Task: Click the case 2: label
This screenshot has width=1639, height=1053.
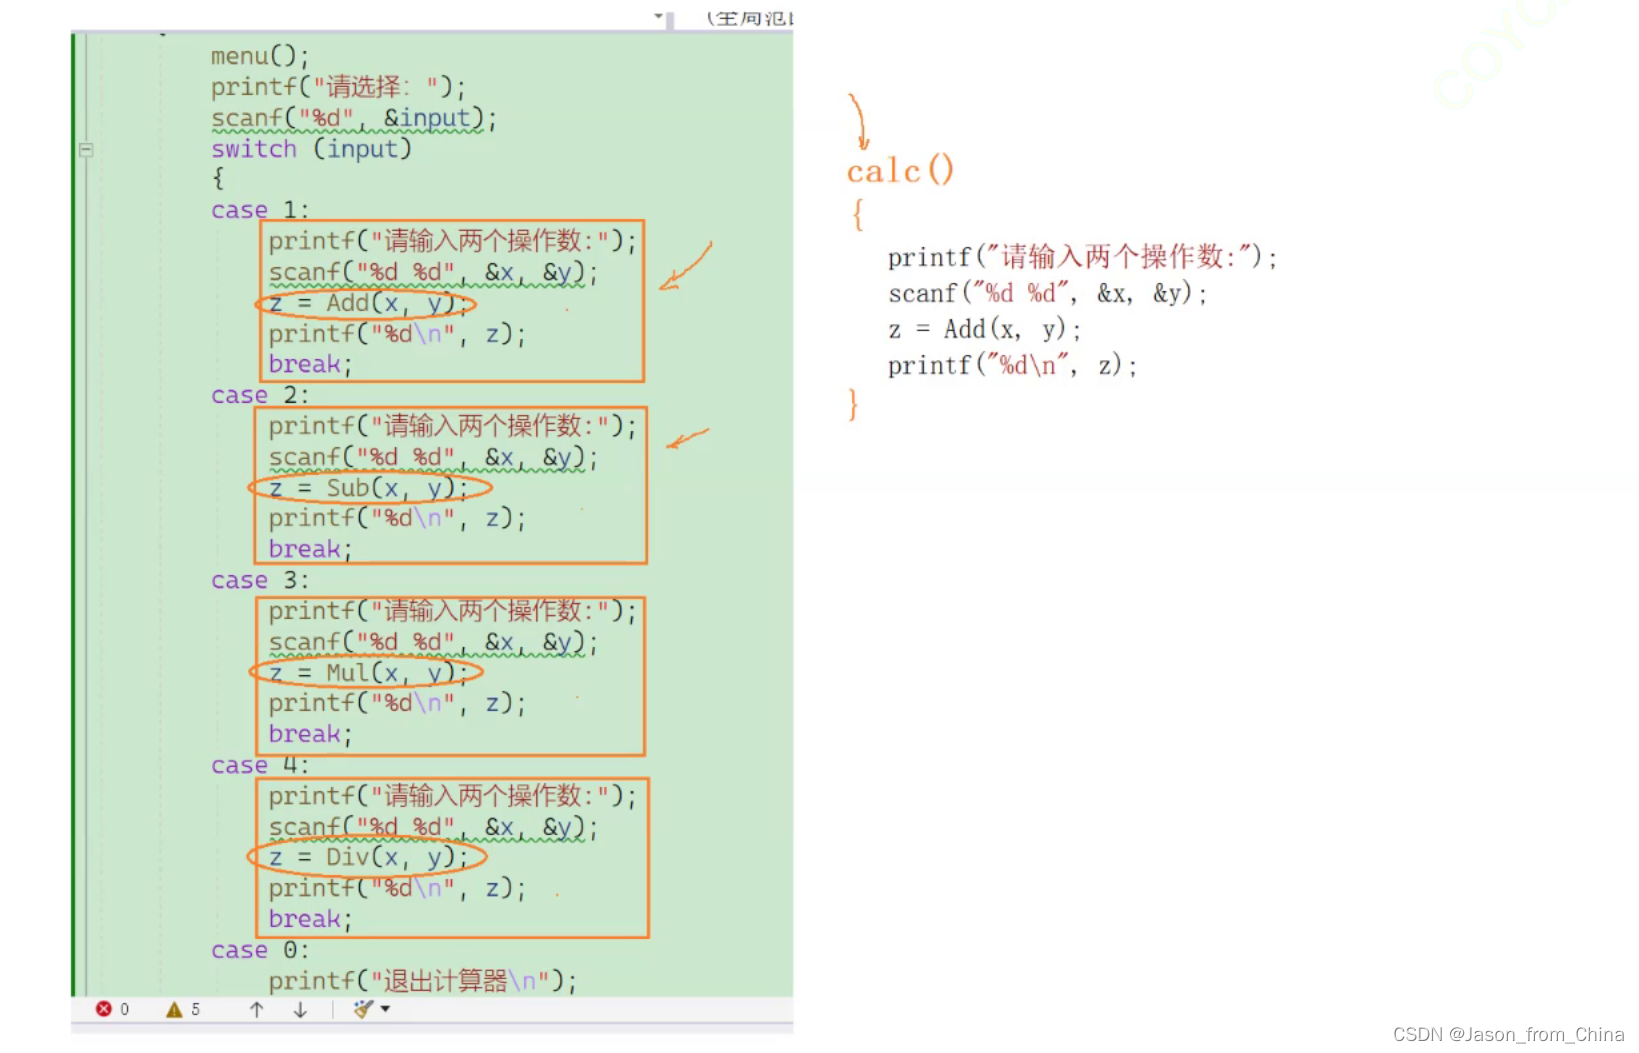Action: (260, 395)
